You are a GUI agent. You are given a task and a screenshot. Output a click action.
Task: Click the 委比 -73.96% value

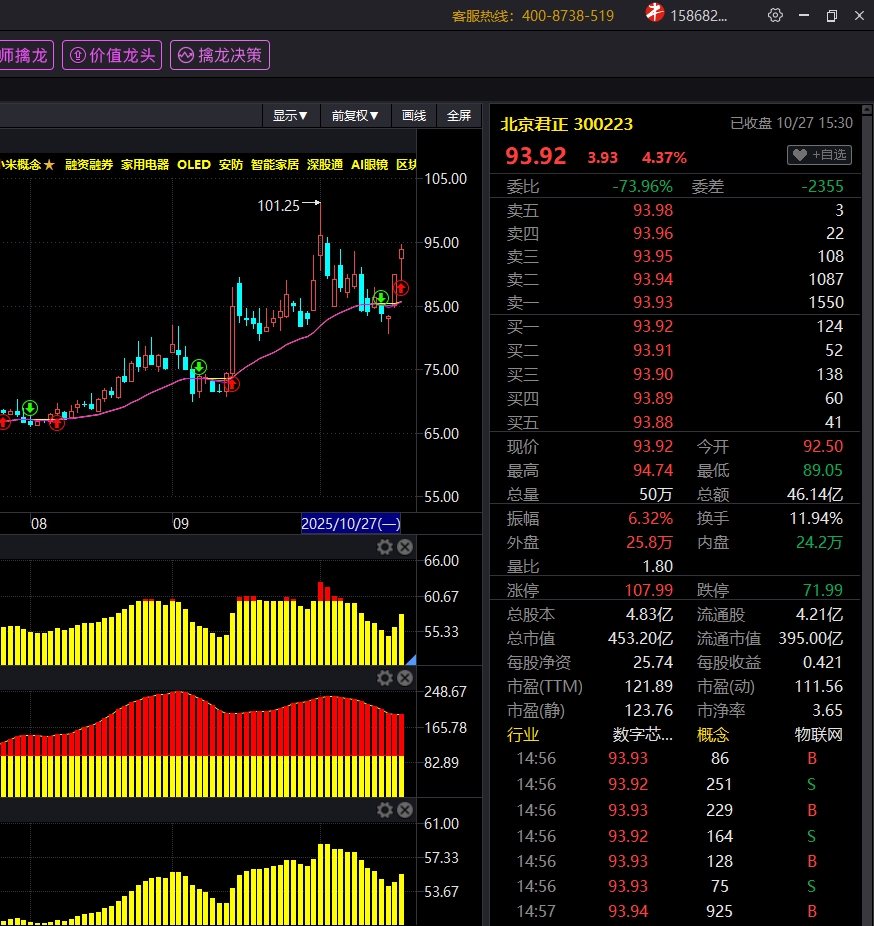[x=643, y=187]
